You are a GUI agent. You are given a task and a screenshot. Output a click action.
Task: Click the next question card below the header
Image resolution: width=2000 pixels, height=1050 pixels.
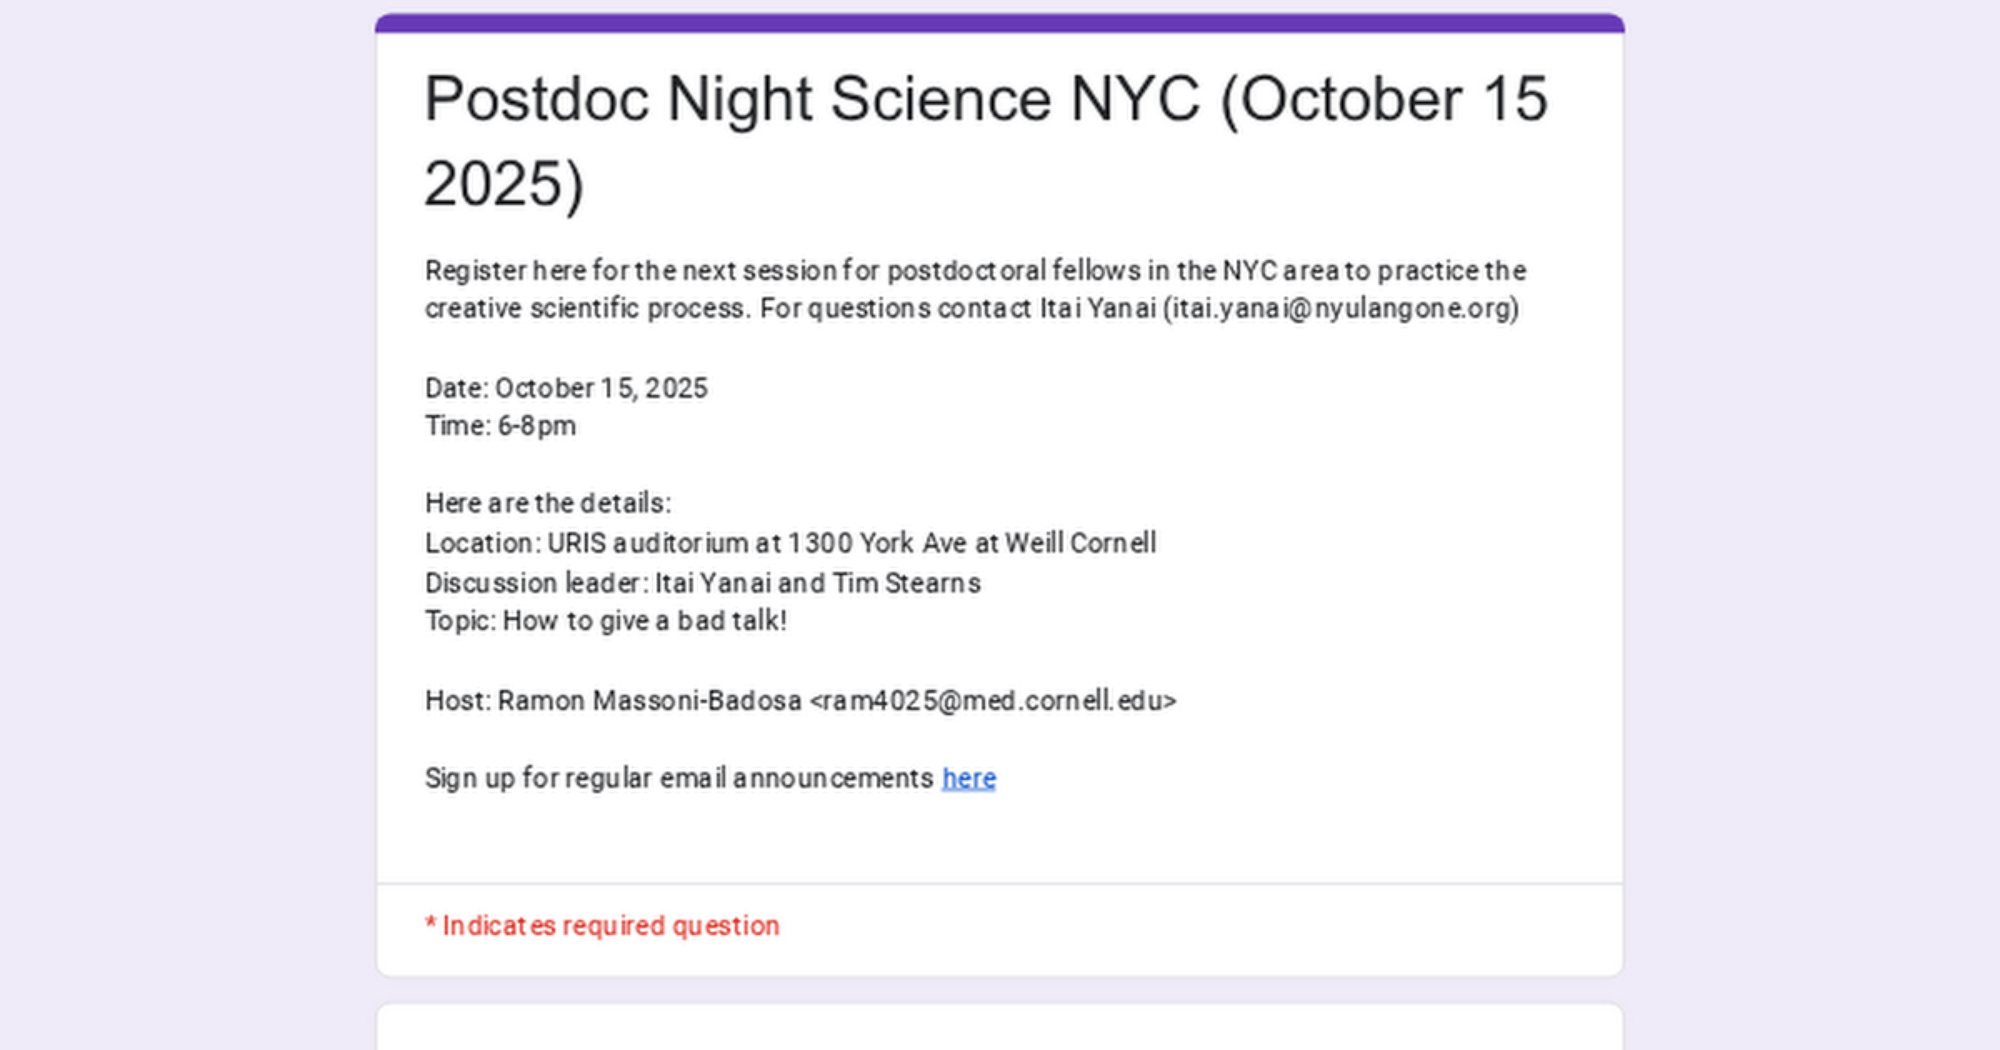(x=999, y=1028)
